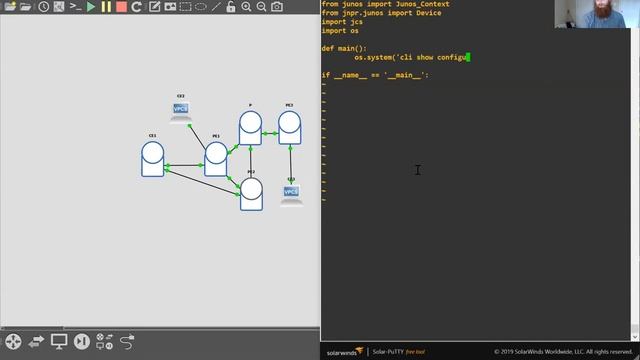Zoom out on the topology canvas
The height and width of the screenshot is (360, 640).
pos(261,7)
